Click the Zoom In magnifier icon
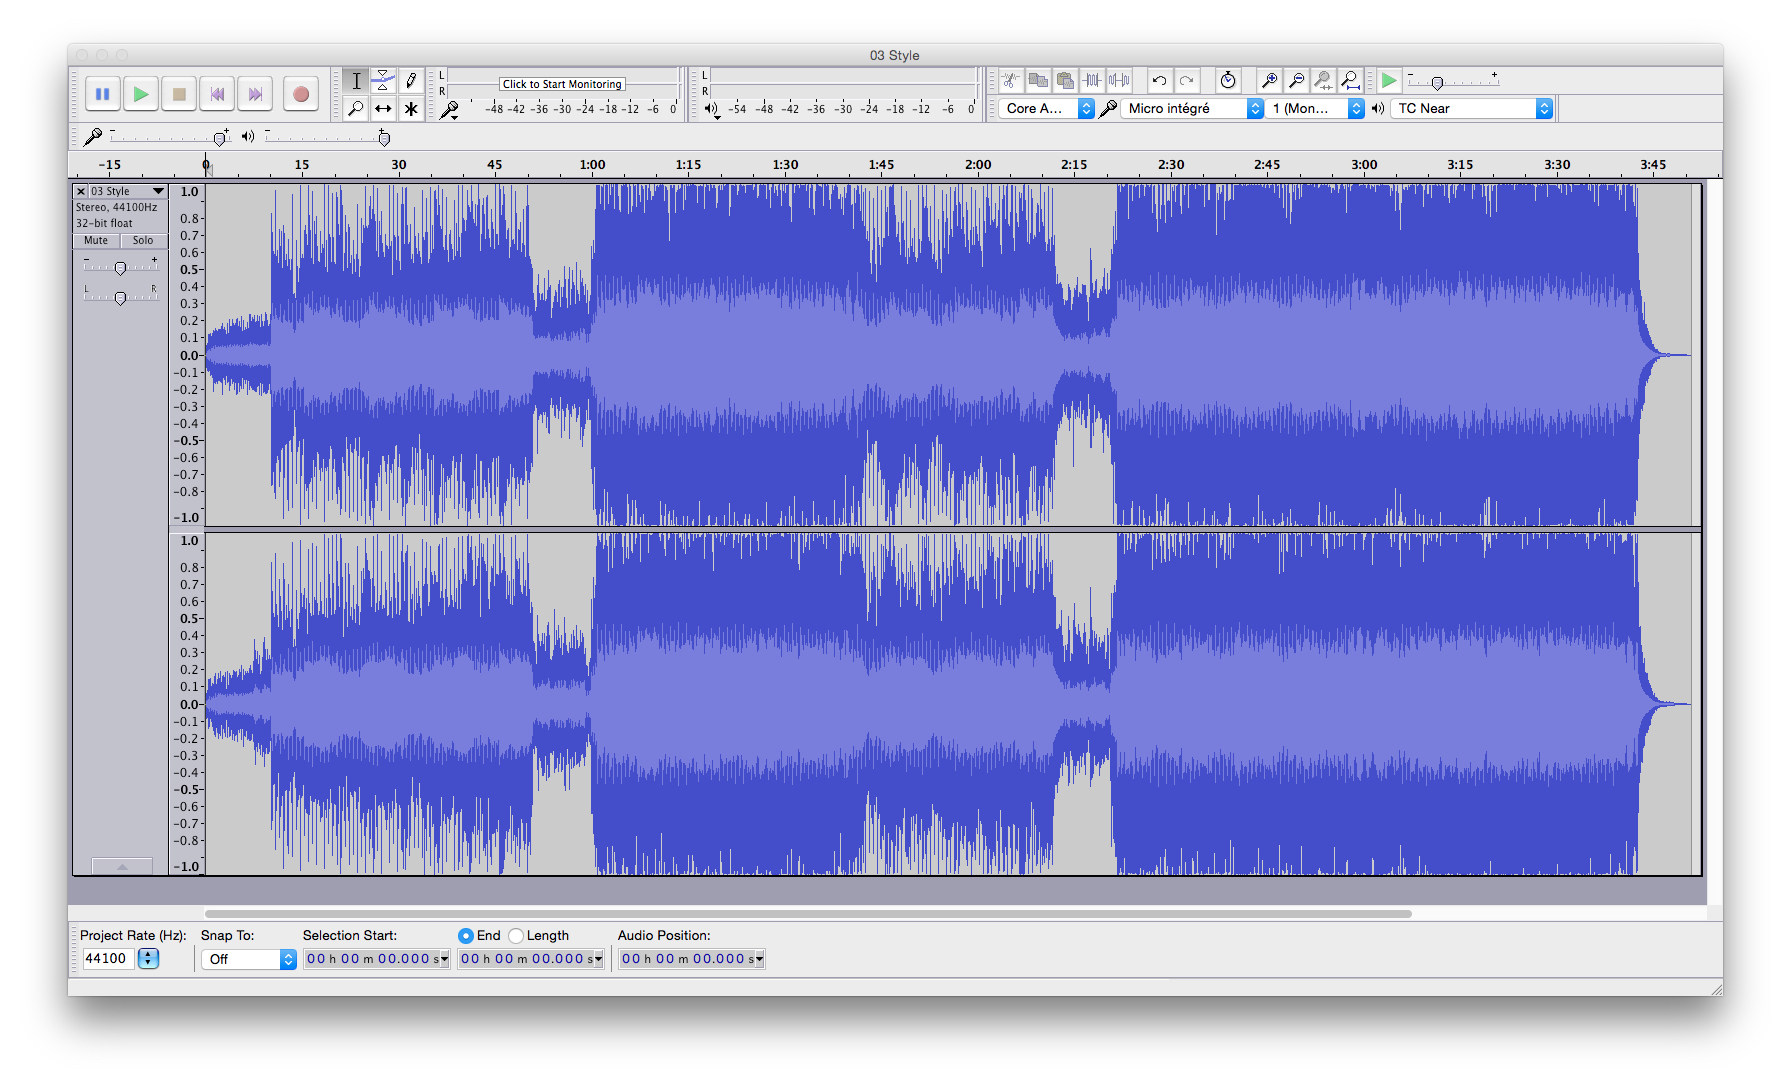This screenshot has height=1088, width=1791. 1268,80
